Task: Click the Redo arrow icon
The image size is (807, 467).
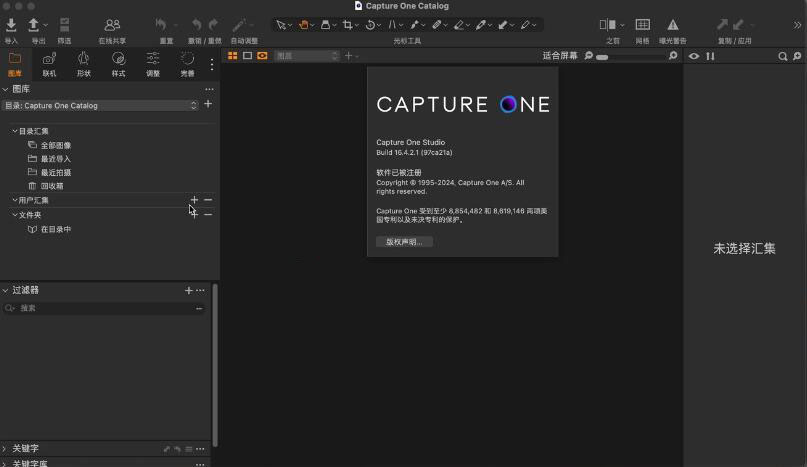Action: [213, 24]
